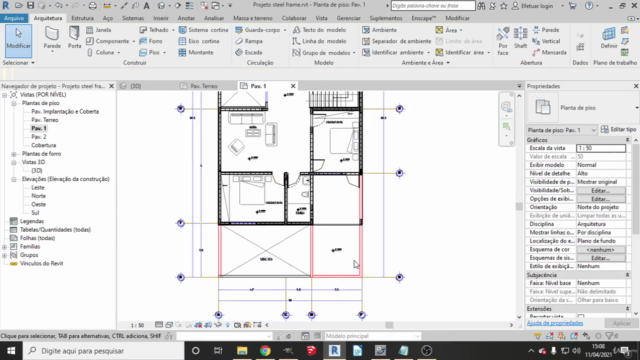Switch to the Pav. Terreo view tab
The width and height of the screenshot is (640, 360).
(x=204, y=86)
